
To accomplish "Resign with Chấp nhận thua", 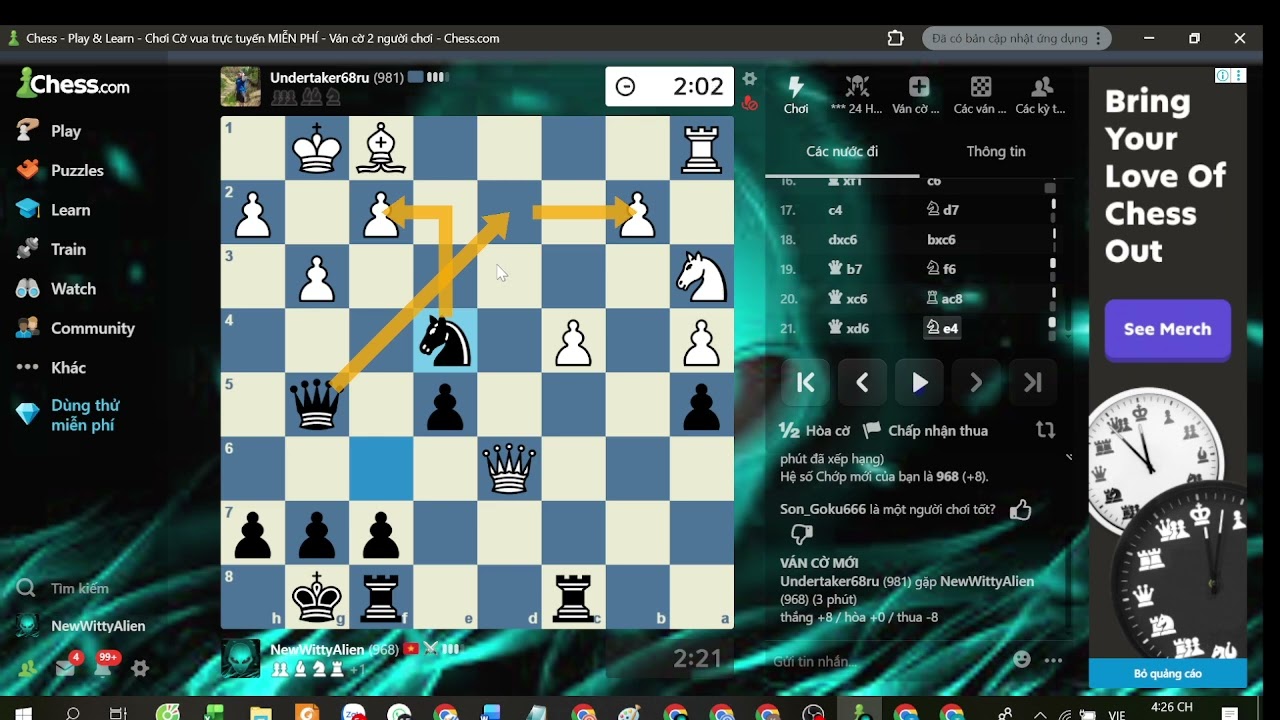I will click(x=926, y=431).
